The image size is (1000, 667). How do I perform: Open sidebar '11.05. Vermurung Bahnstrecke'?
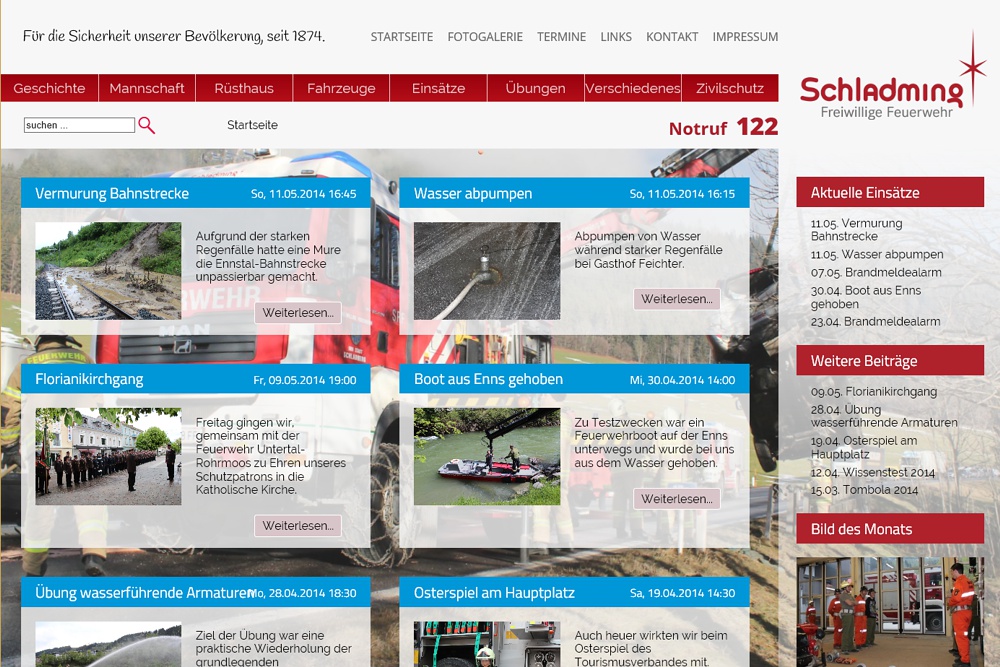coord(857,230)
